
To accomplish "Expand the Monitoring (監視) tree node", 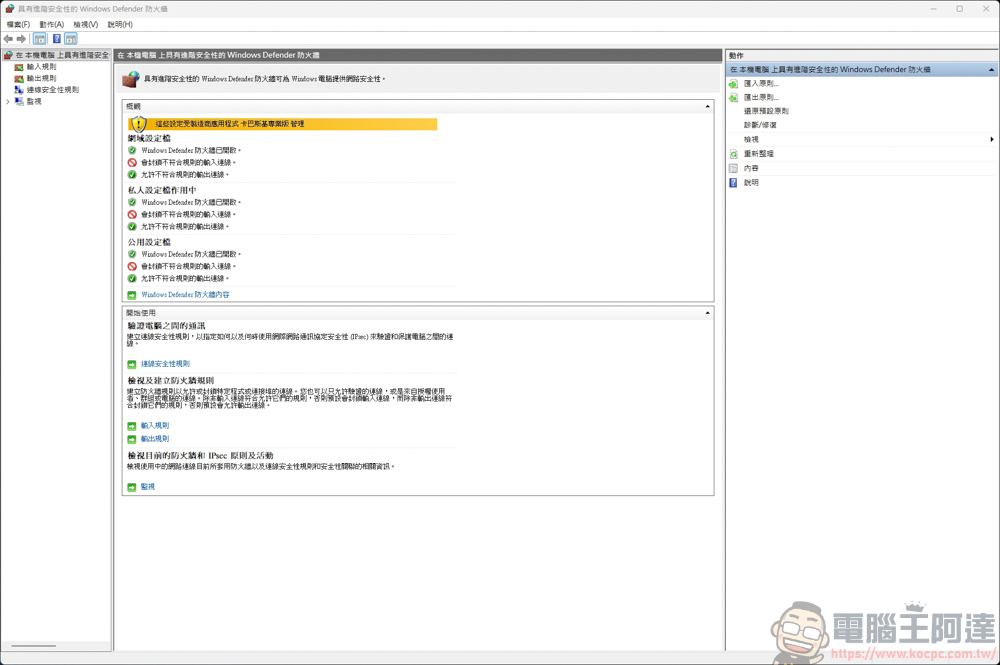I will tap(8, 101).
